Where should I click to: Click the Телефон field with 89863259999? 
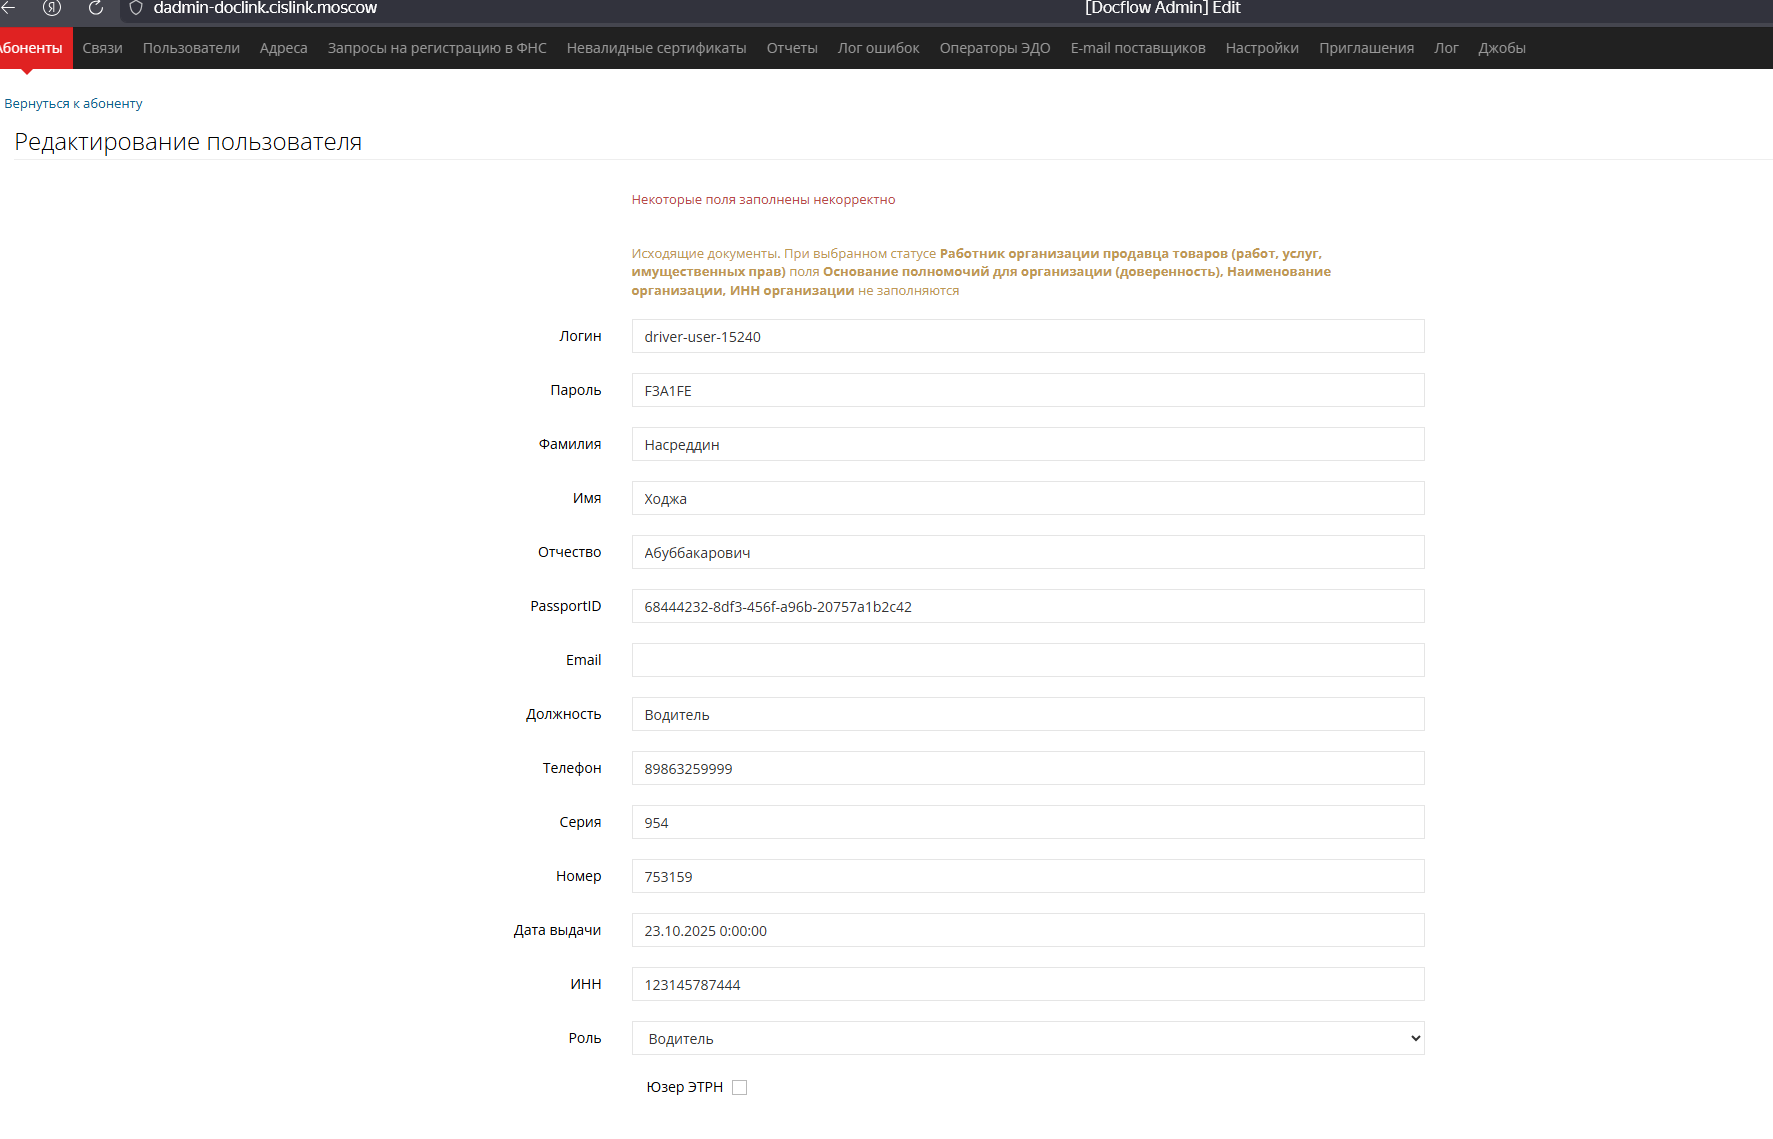(1028, 768)
